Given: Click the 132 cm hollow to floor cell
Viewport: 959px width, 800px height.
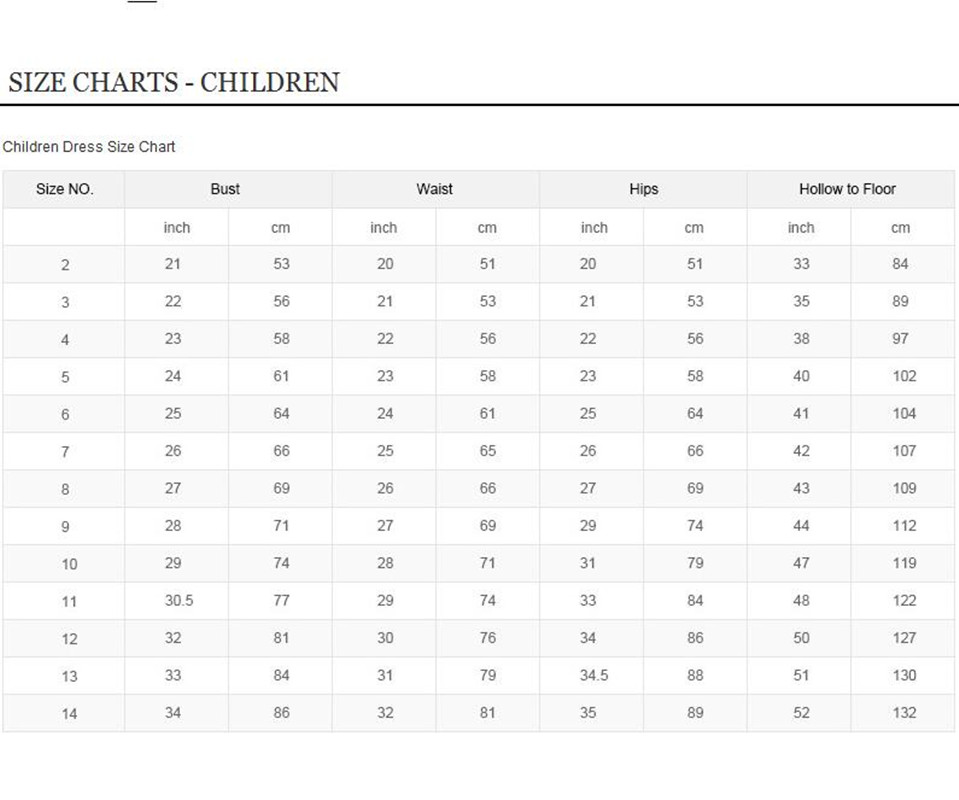Looking at the screenshot, I should (904, 713).
